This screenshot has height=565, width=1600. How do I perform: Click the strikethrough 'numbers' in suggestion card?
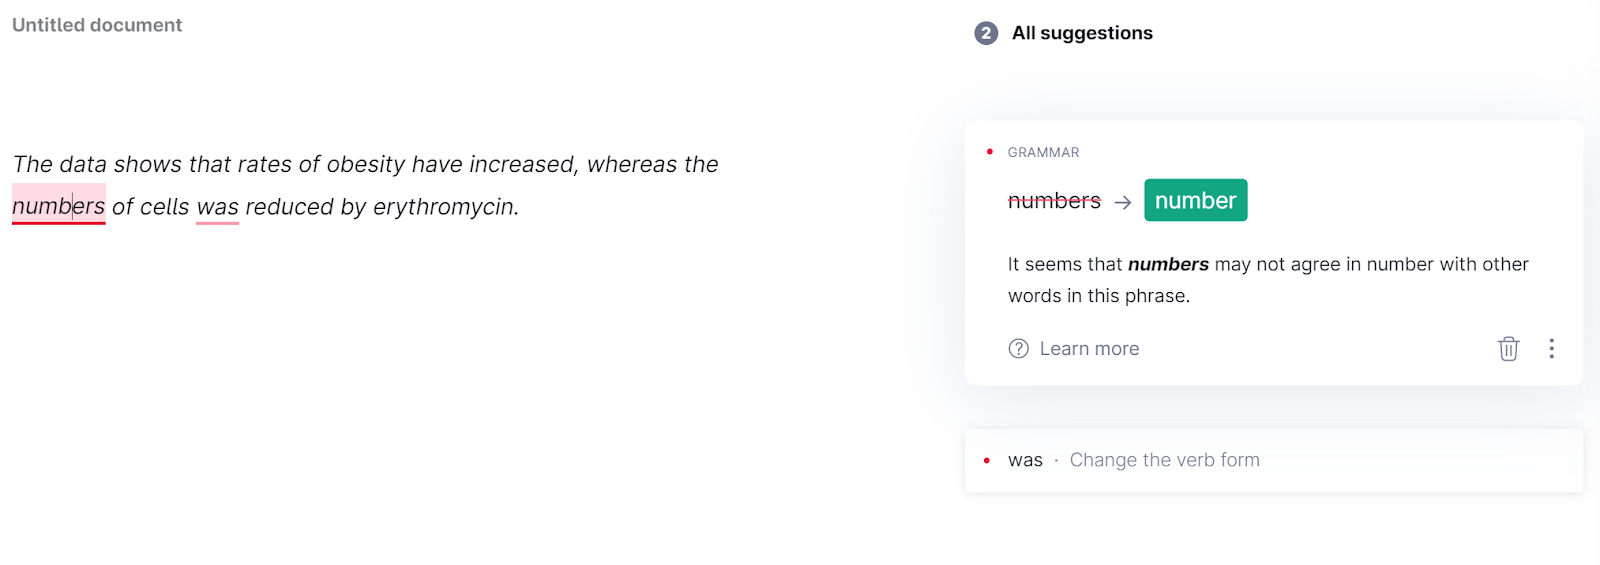tap(1054, 201)
